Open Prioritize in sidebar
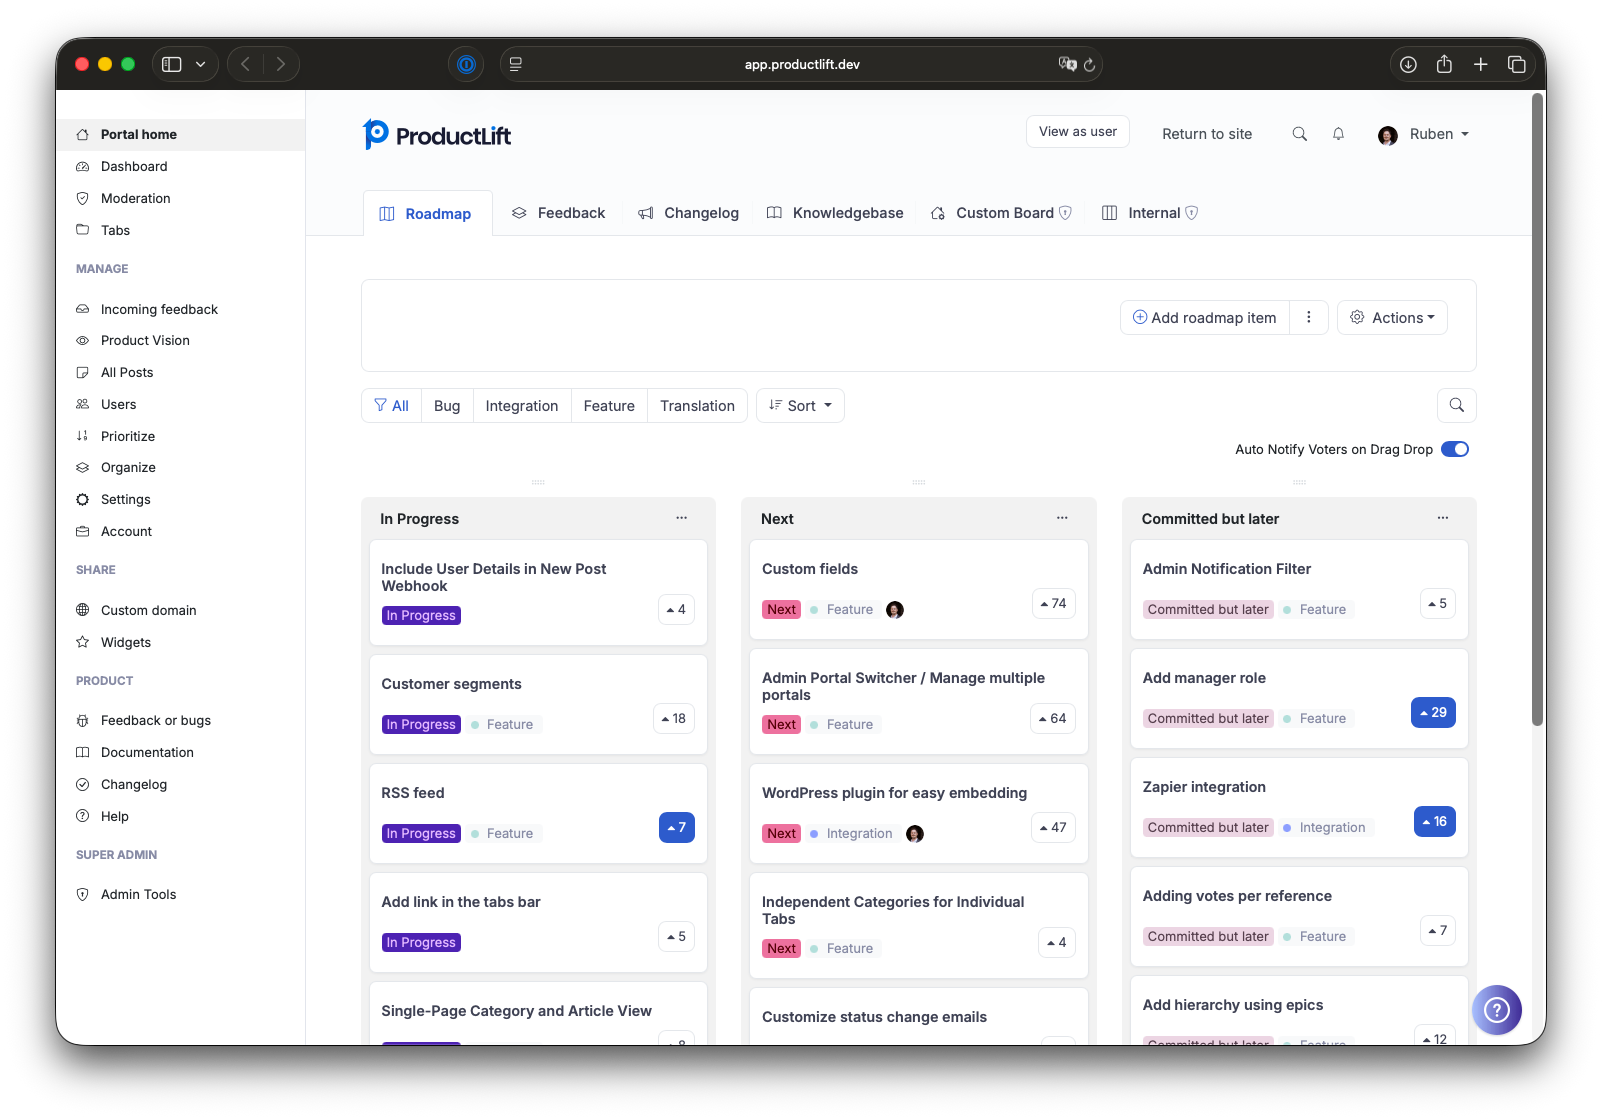Viewport: 1602px width, 1119px height. pyautogui.click(x=180, y=436)
